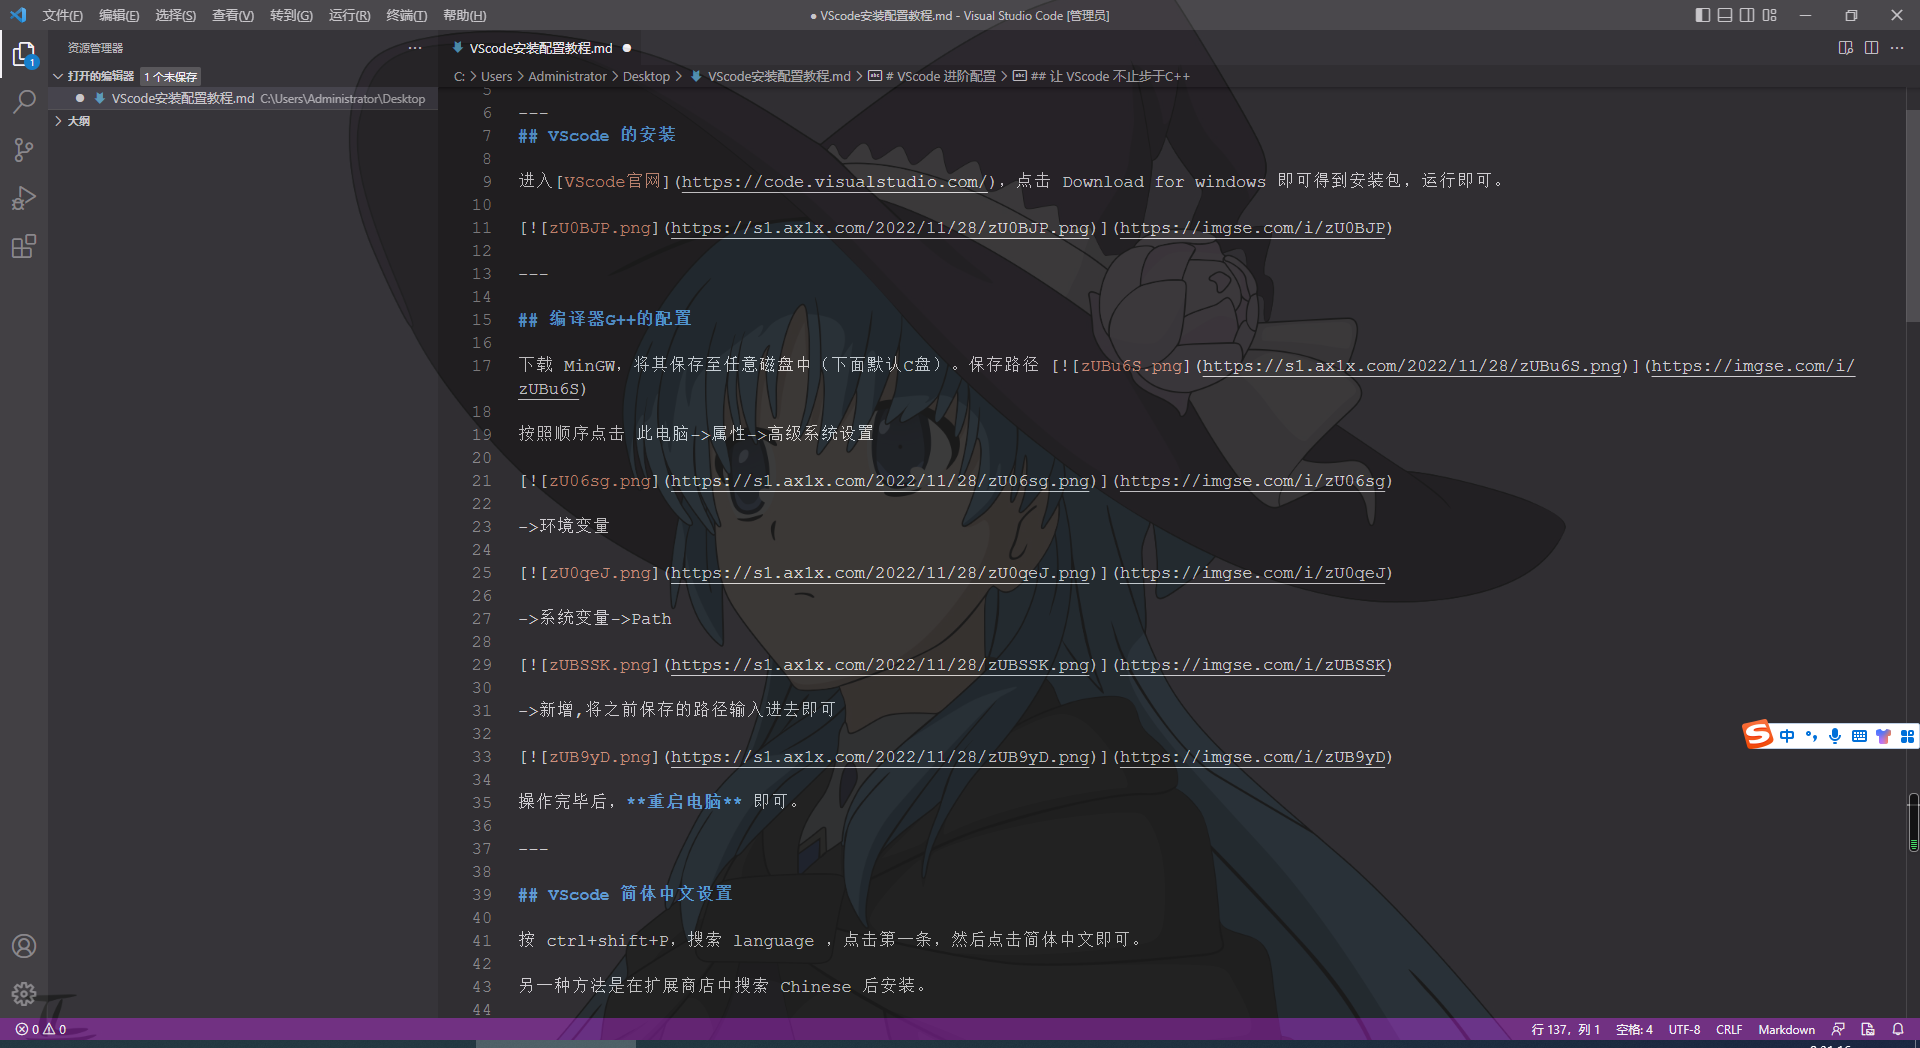
Task: Click imgse.com/i/zU06sg link on line 21
Action: point(1252,481)
